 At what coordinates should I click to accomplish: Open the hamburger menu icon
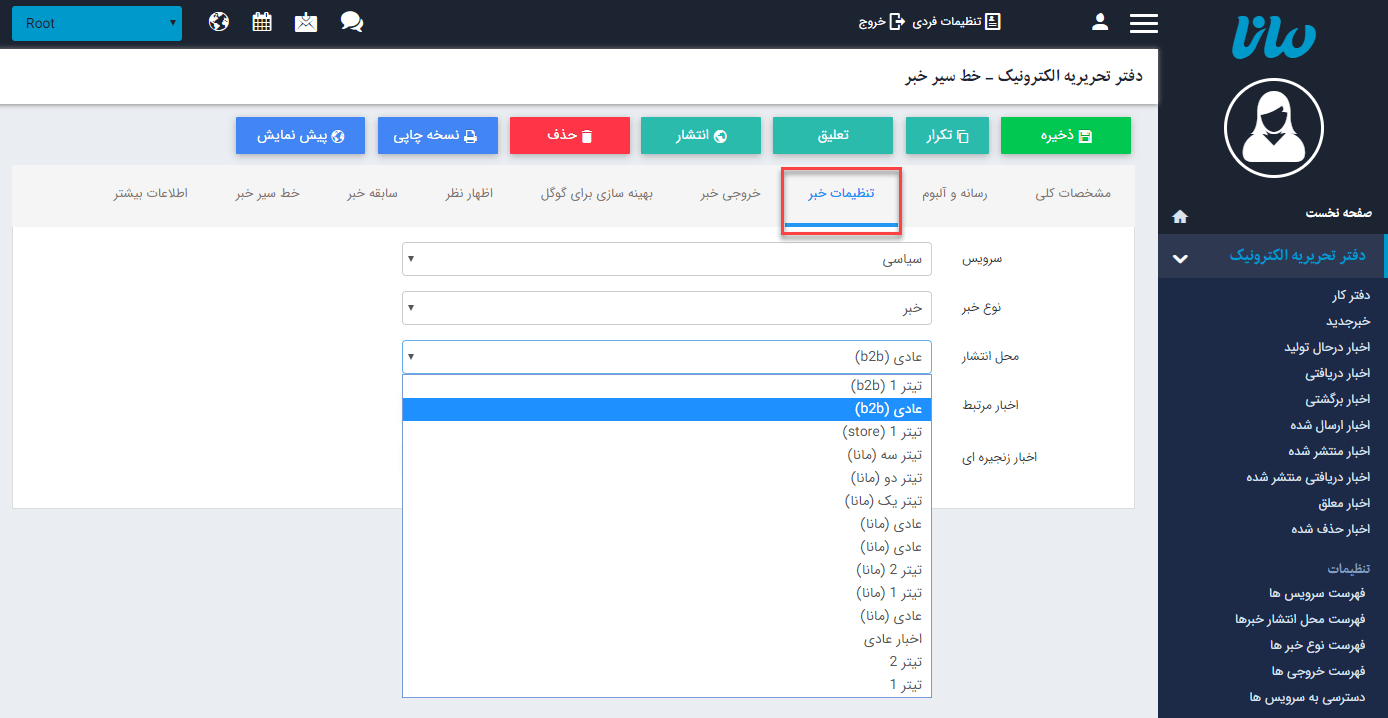[x=1143, y=22]
